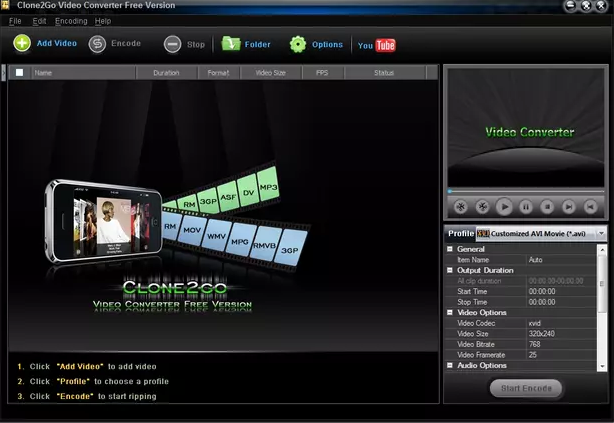This screenshot has height=423, width=614.
Task: Open the File menu
Action: click(x=15, y=21)
